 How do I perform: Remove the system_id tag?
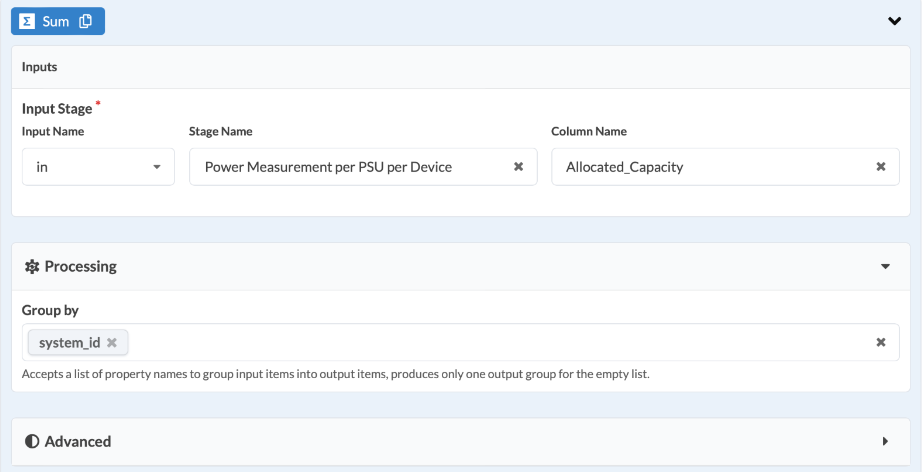112,343
